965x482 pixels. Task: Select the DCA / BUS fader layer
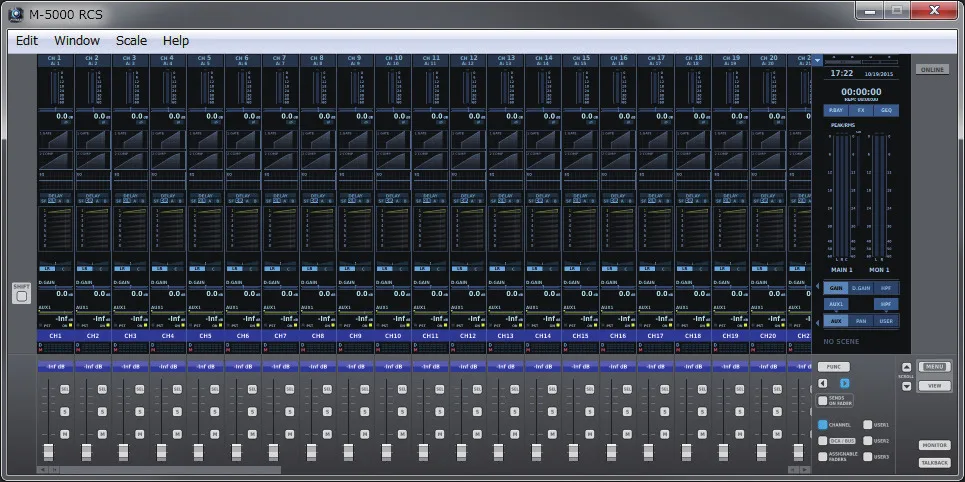click(823, 441)
